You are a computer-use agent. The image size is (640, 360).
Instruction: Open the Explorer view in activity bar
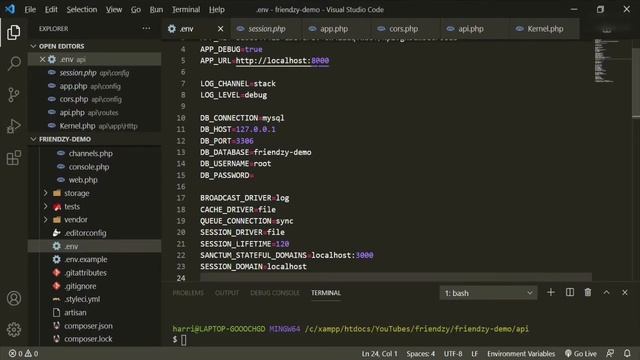(x=13, y=32)
